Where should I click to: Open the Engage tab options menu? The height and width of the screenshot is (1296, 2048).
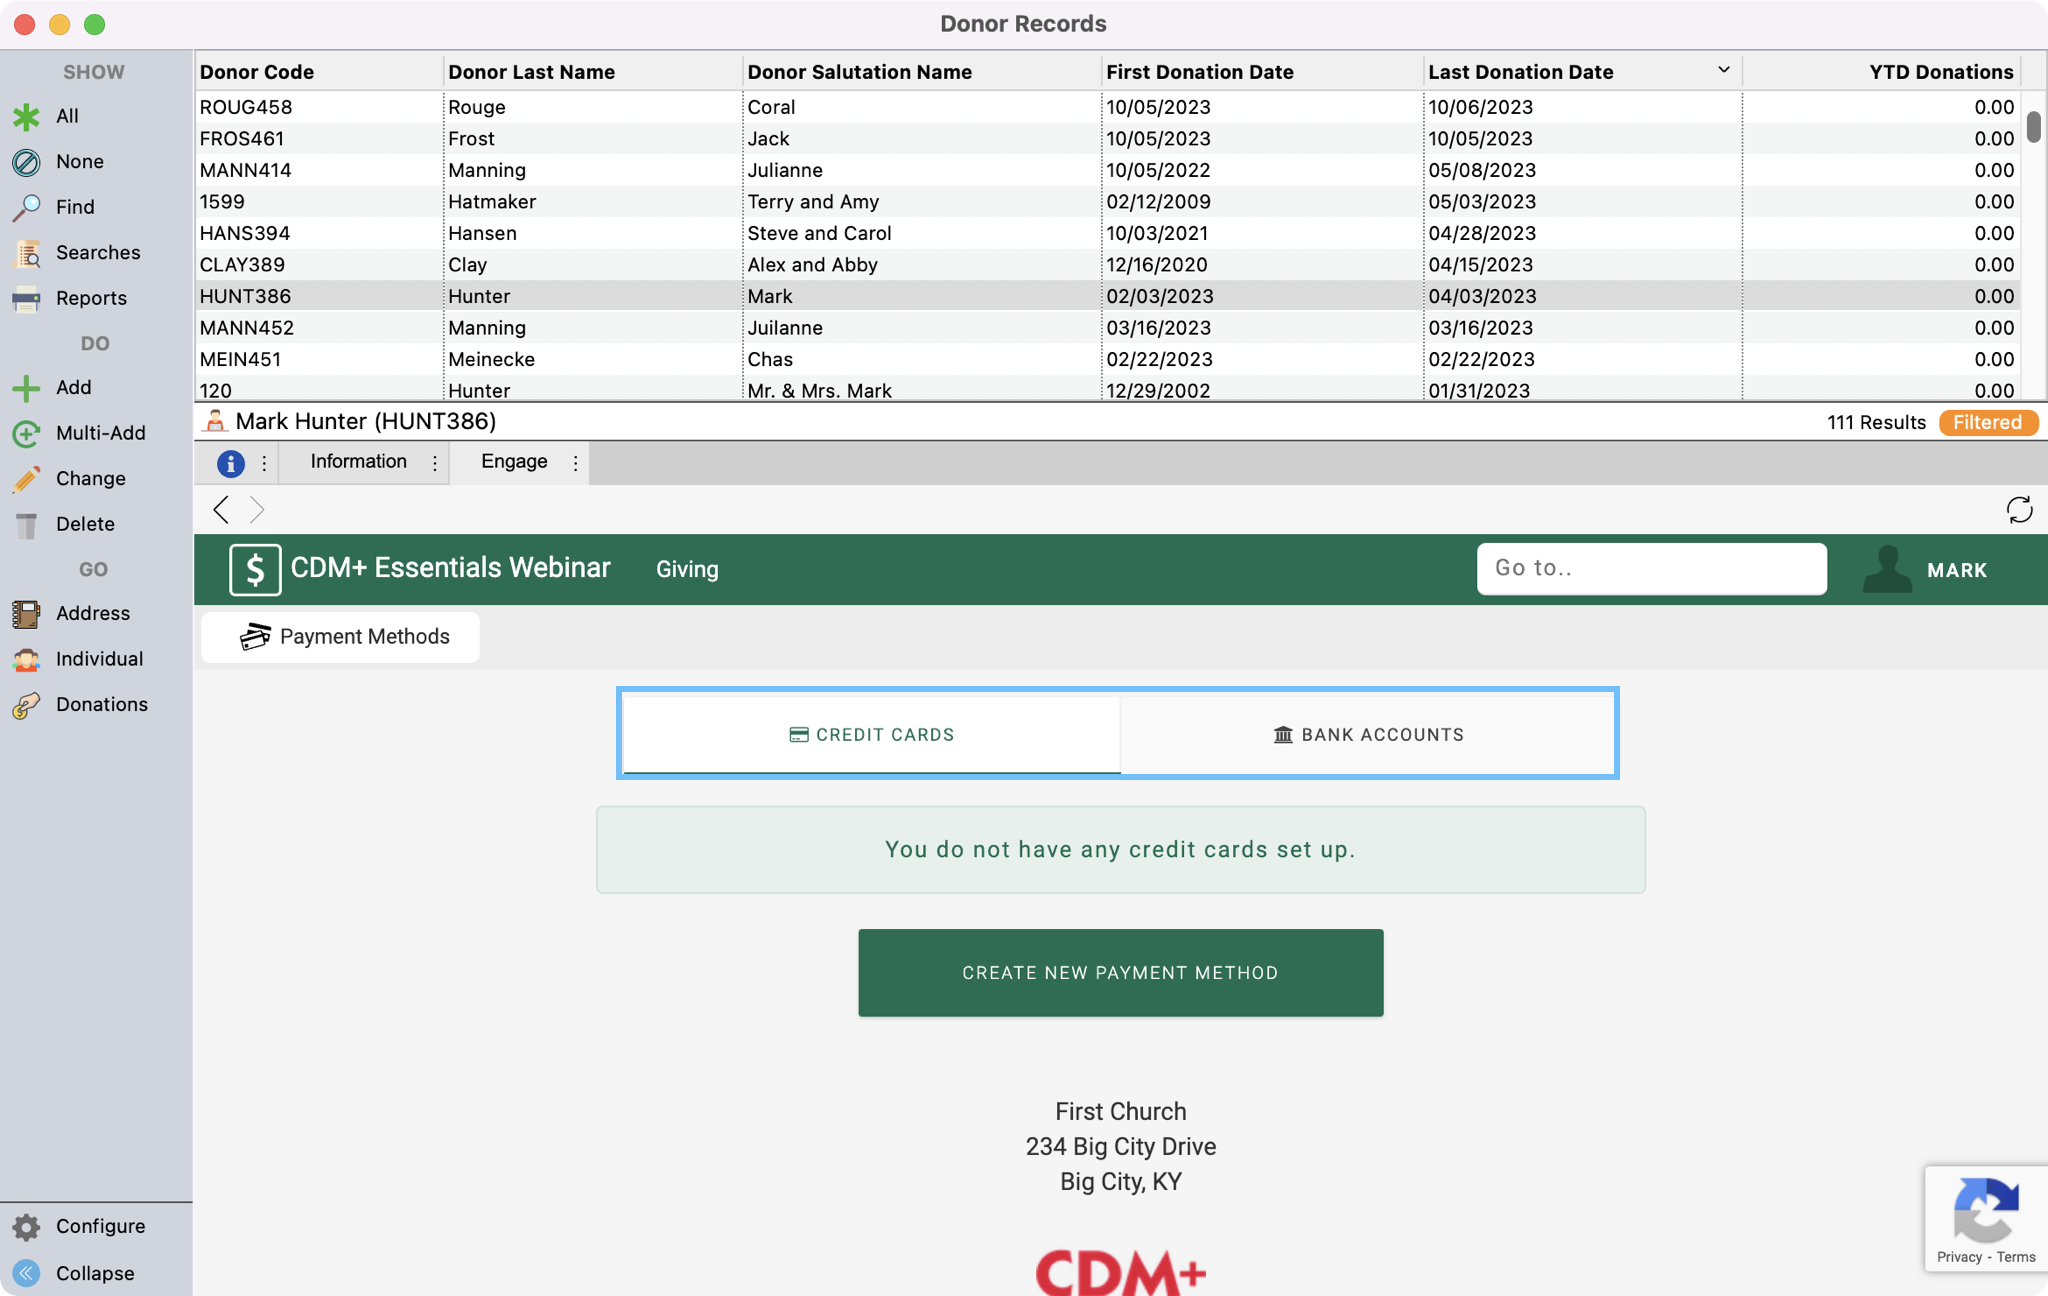coord(575,463)
